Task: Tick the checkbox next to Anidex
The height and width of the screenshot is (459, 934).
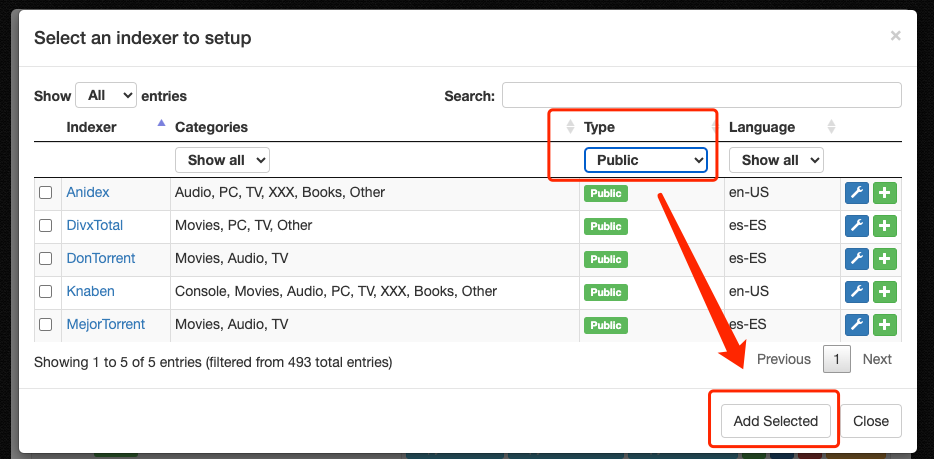Action: click(x=45, y=193)
